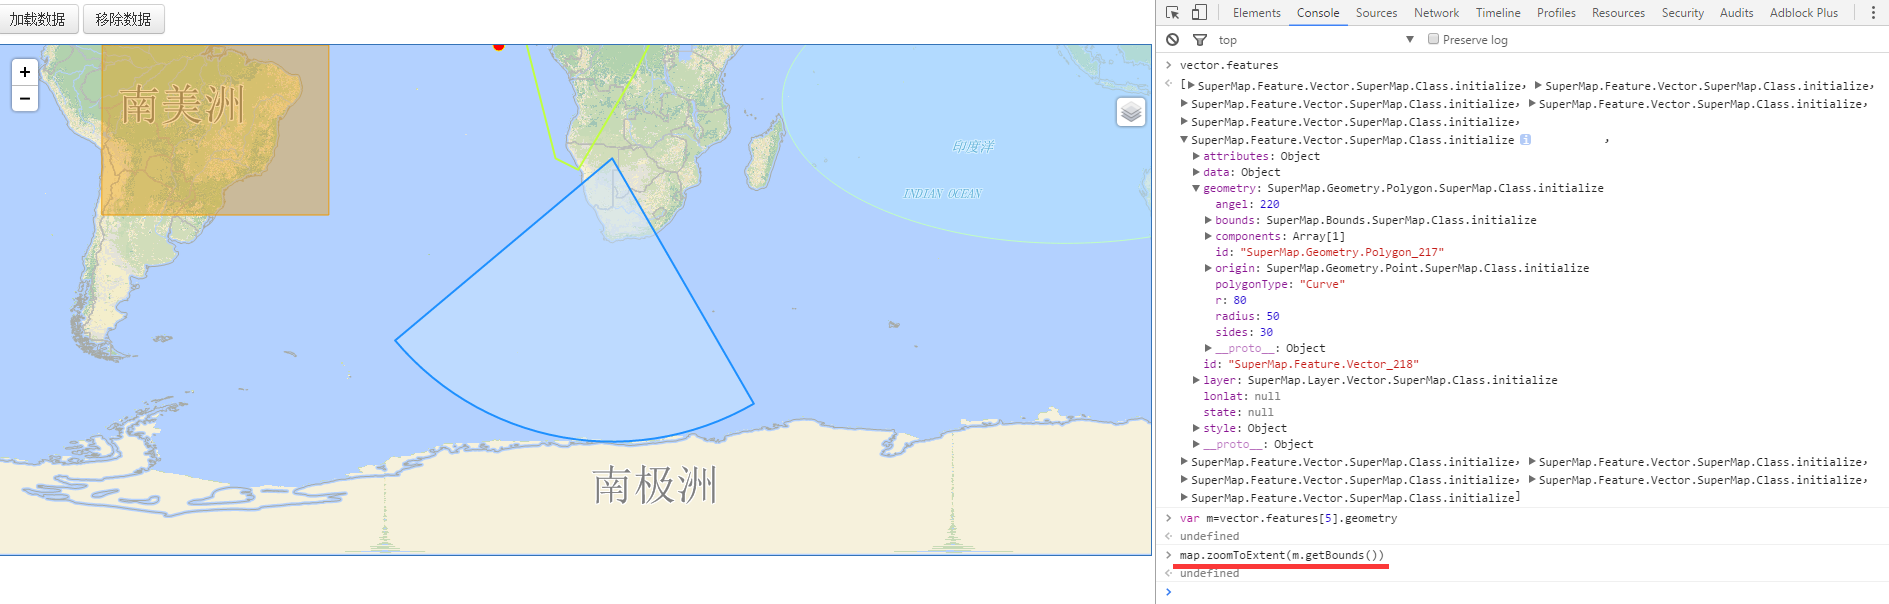Switch to the Network tab
The image size is (1889, 604).
pos(1436,13)
